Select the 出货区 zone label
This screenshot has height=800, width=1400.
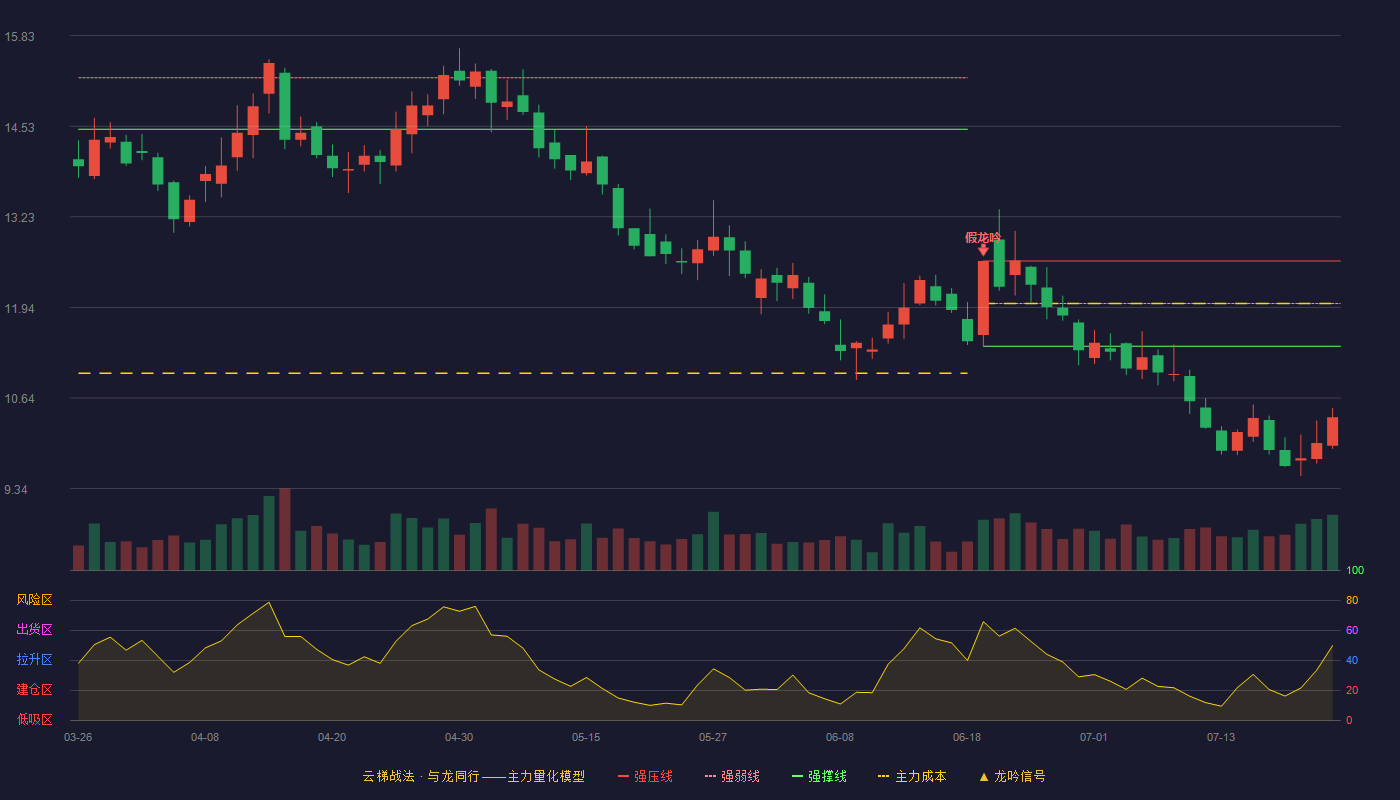(34, 630)
